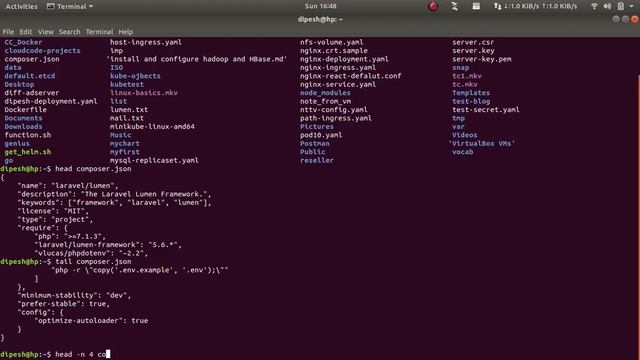This screenshot has width=640, height=360.
Task: Open the Terminal app menu dropdown
Action: point(70,7)
